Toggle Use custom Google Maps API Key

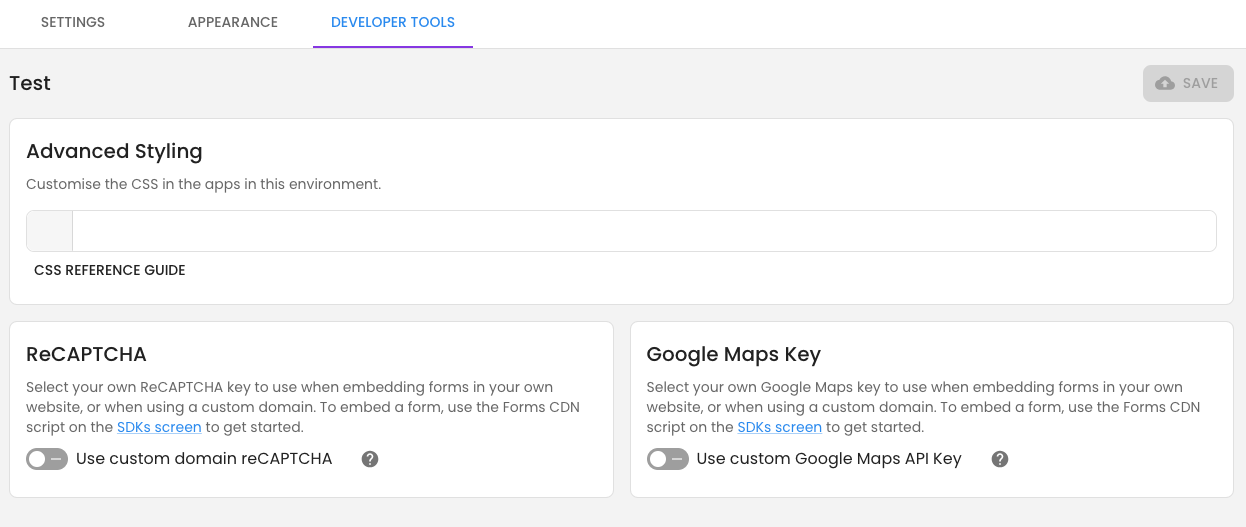point(668,459)
